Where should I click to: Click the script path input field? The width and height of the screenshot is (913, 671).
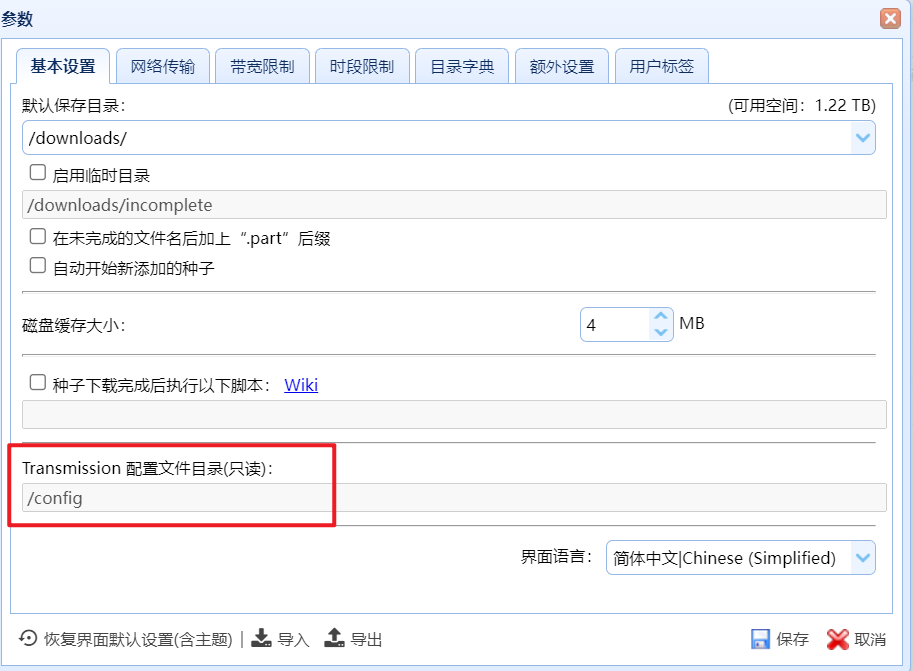(450, 413)
